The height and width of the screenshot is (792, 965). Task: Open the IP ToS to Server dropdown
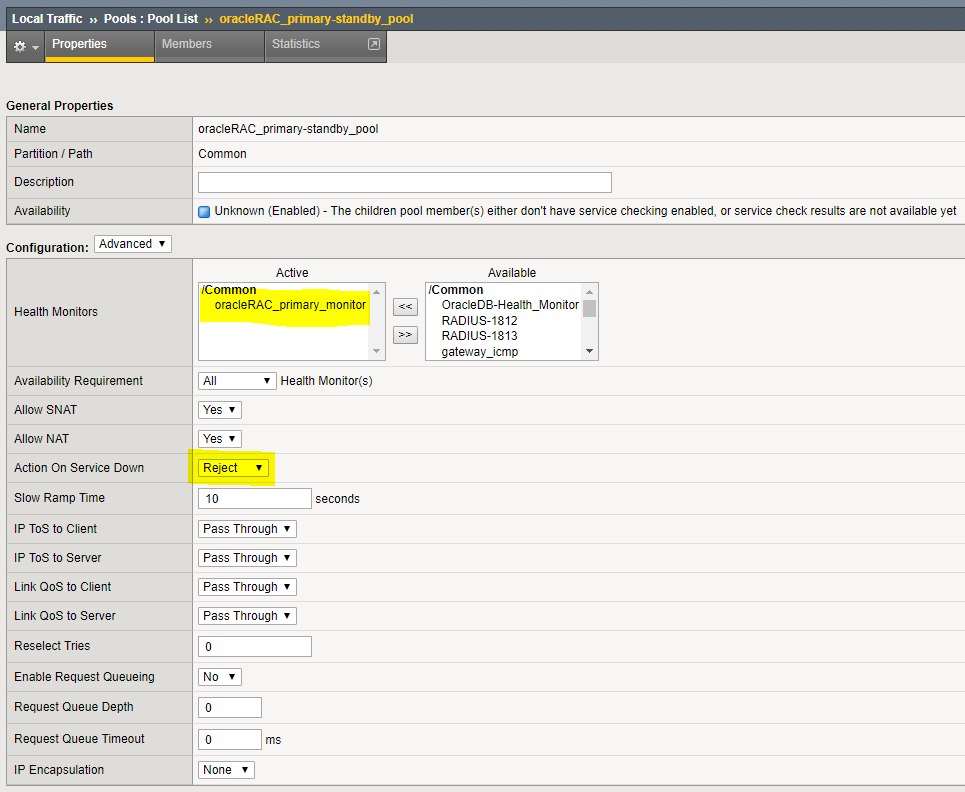click(x=247, y=558)
